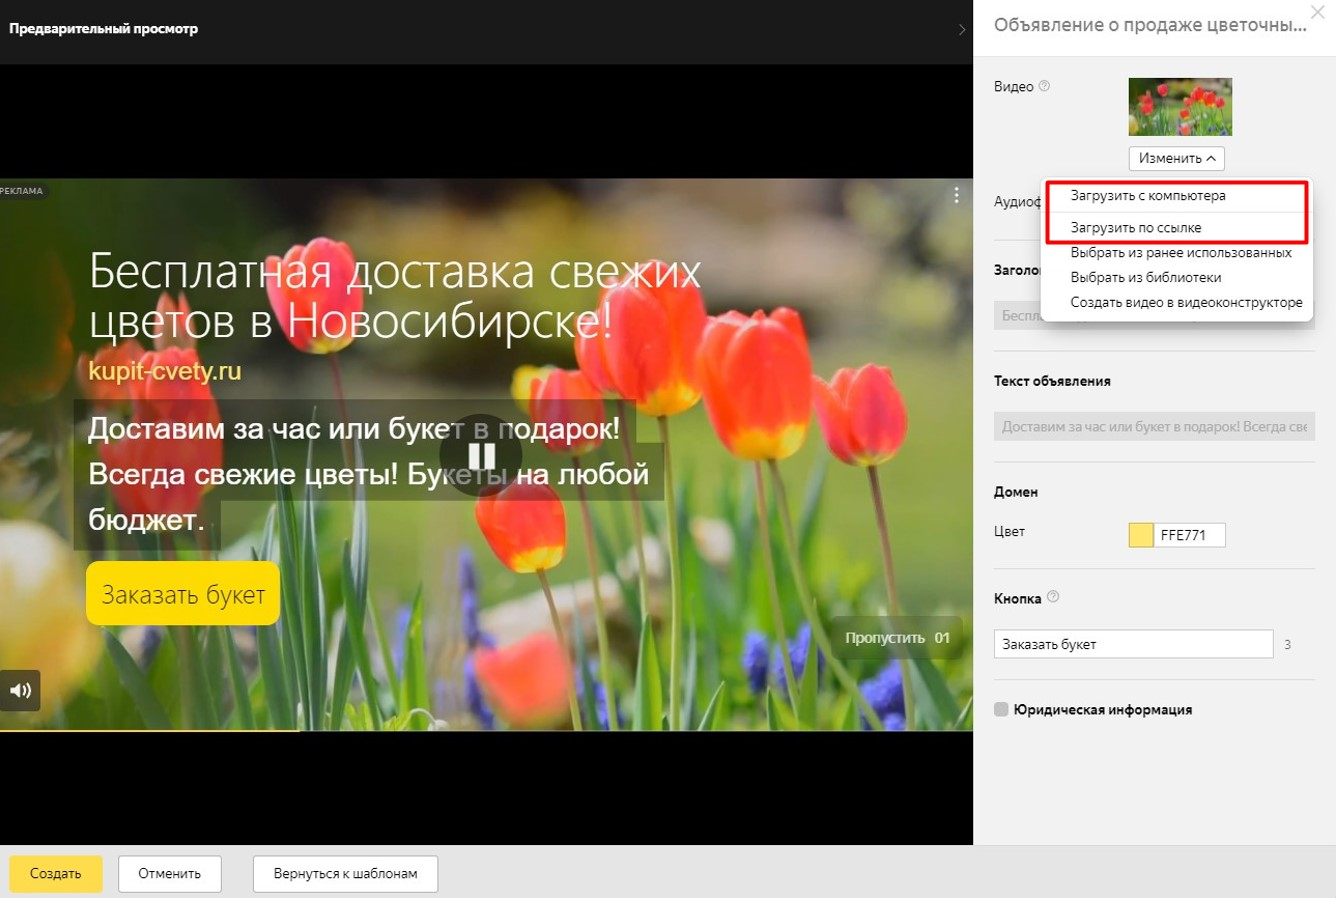Click the video progress bar
Image resolution: width=1339 pixels, height=898 pixels.
(486, 731)
